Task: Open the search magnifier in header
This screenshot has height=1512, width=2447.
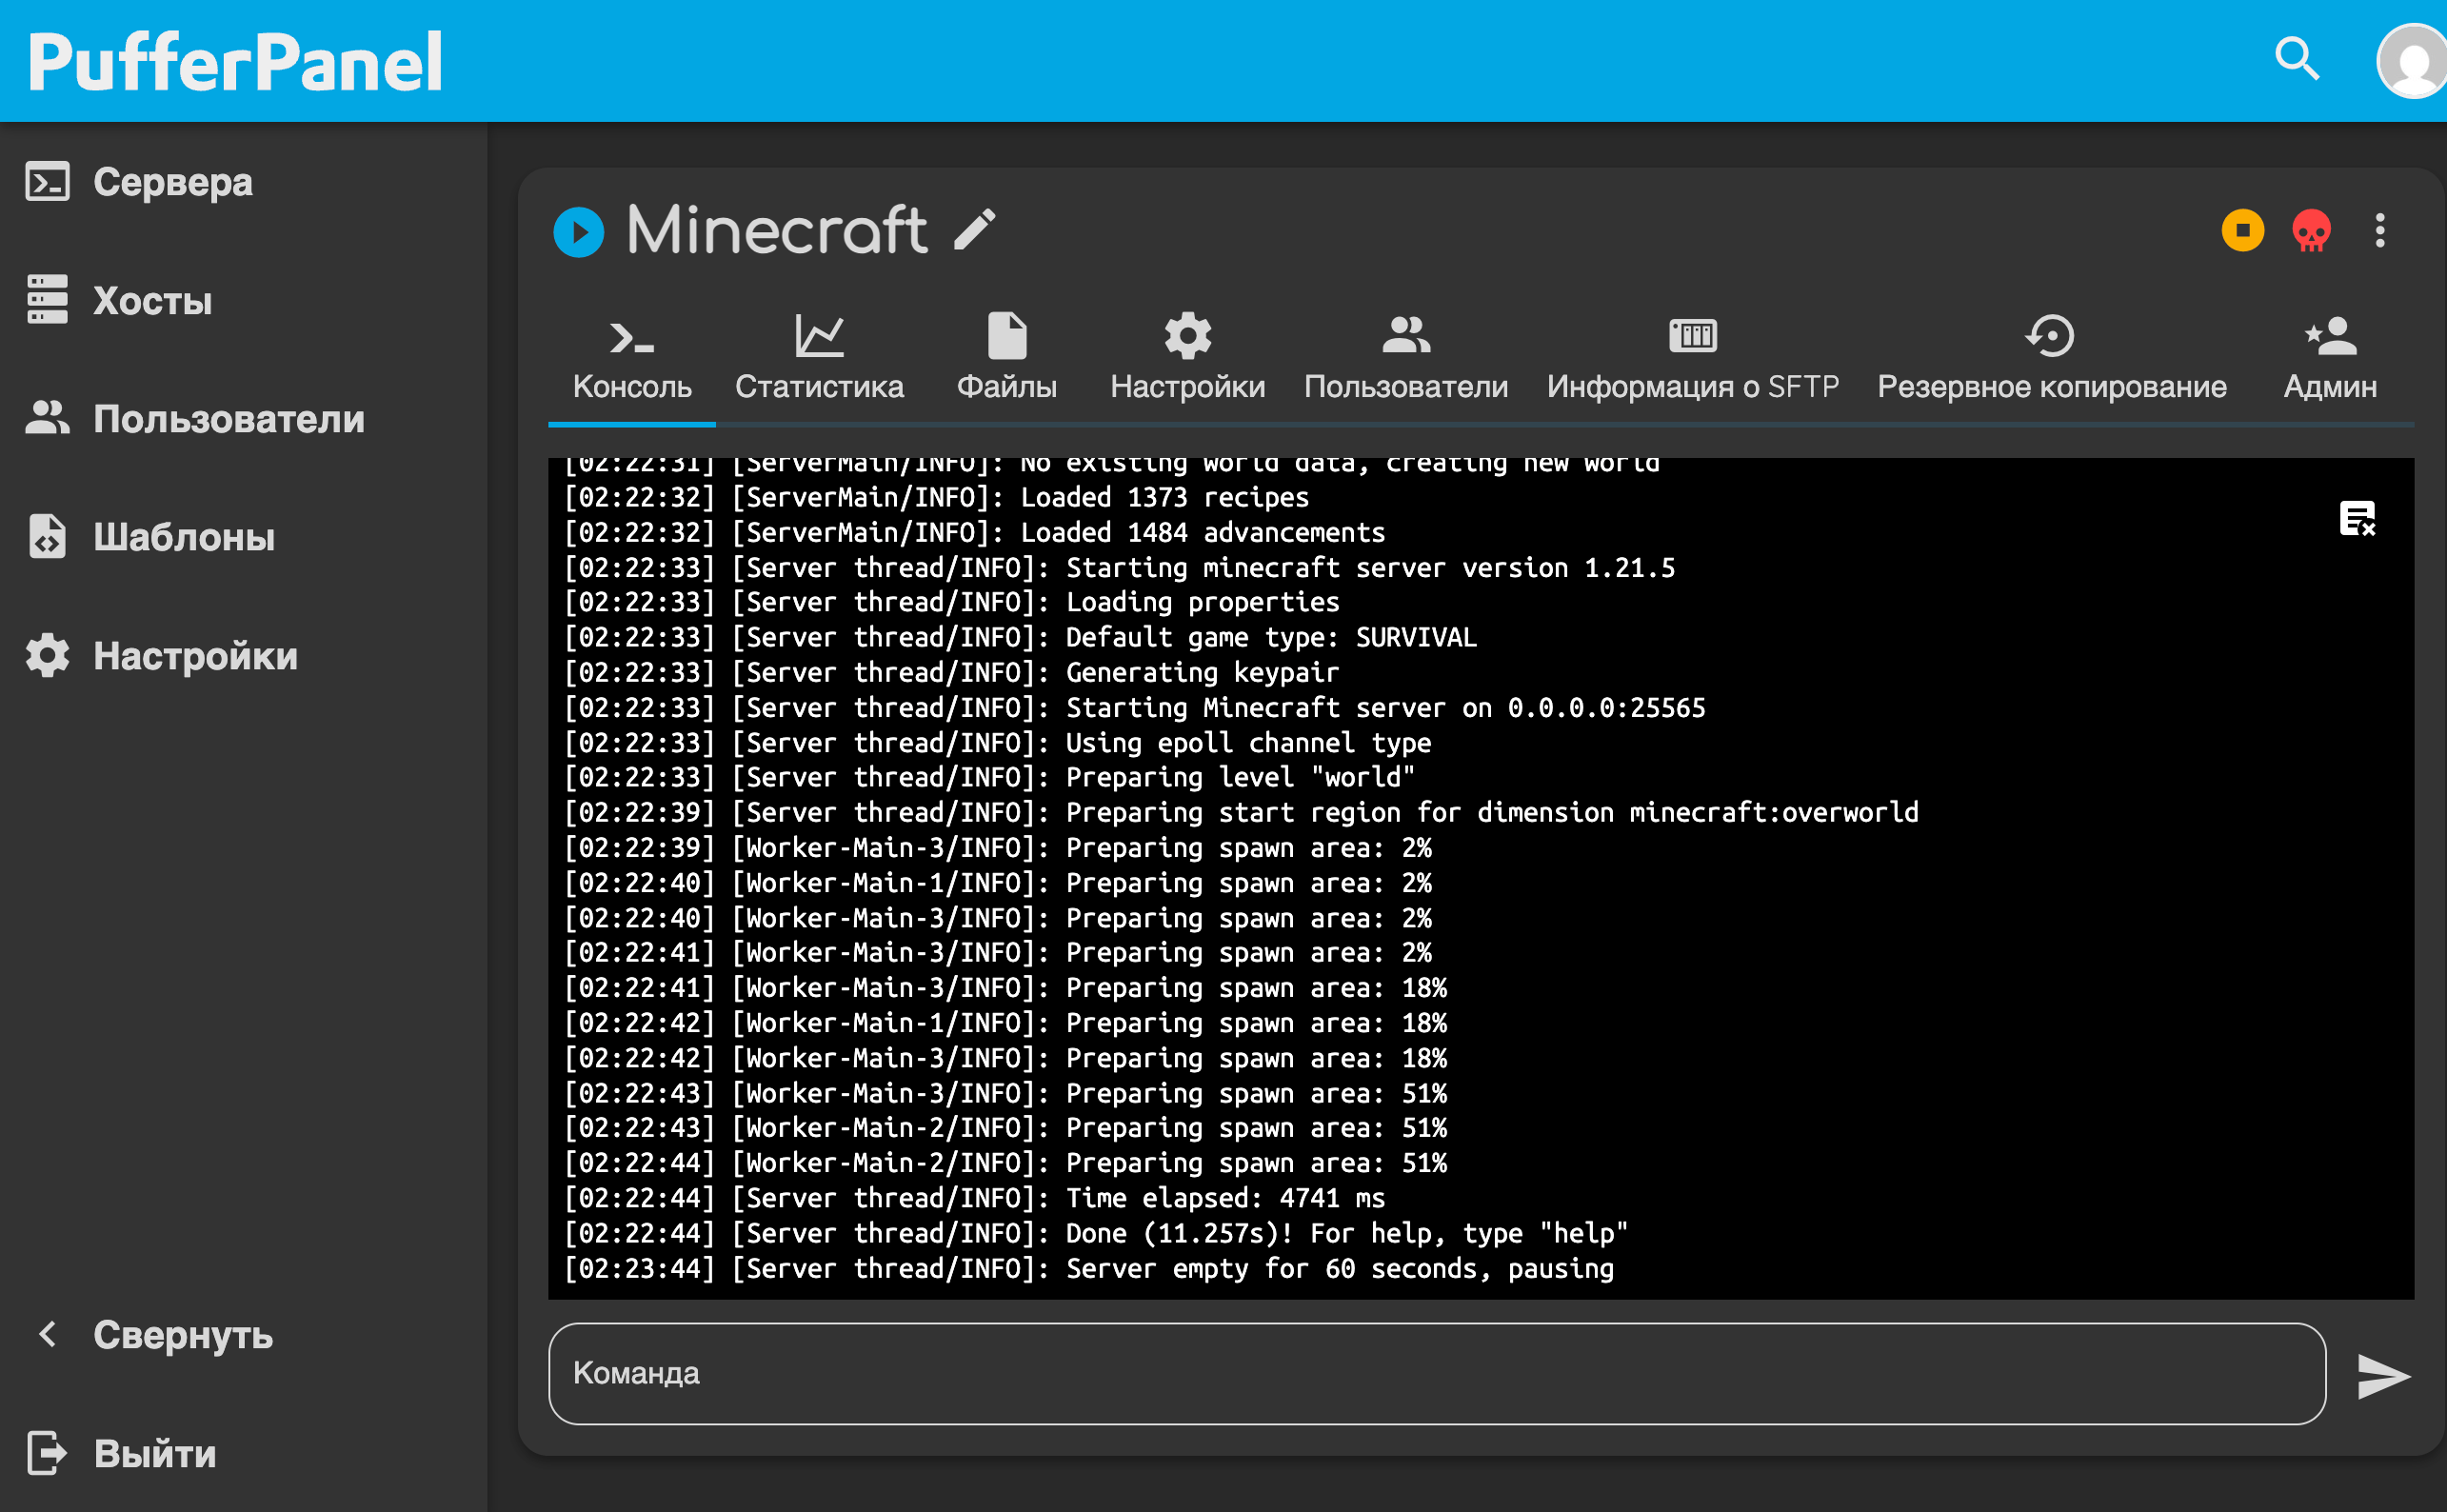Action: click(x=2296, y=60)
